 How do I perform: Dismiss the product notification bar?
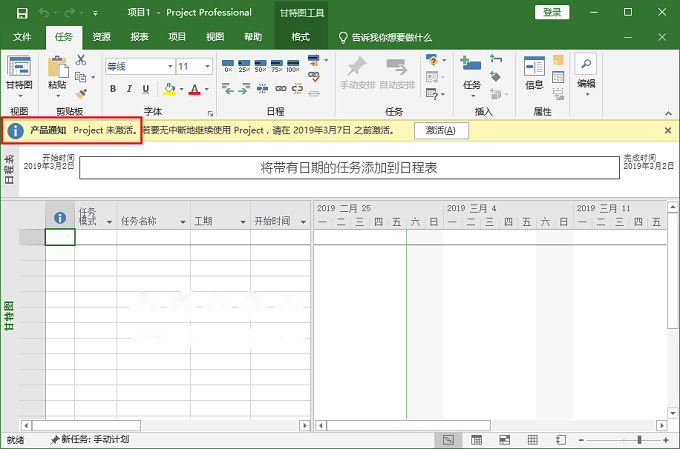point(668,130)
